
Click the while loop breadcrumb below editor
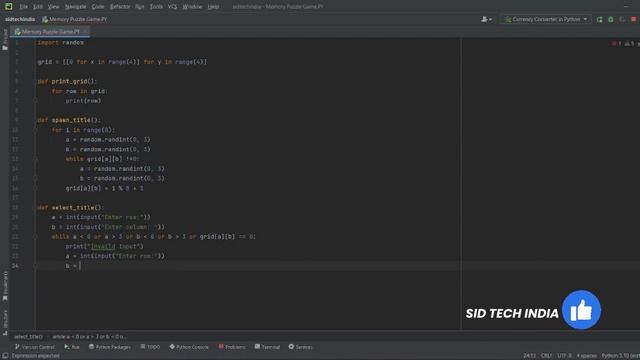(90, 337)
